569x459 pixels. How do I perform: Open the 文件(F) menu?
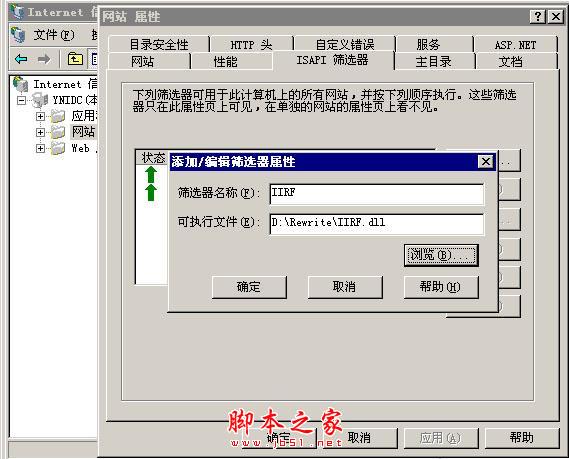pyautogui.click(x=54, y=35)
